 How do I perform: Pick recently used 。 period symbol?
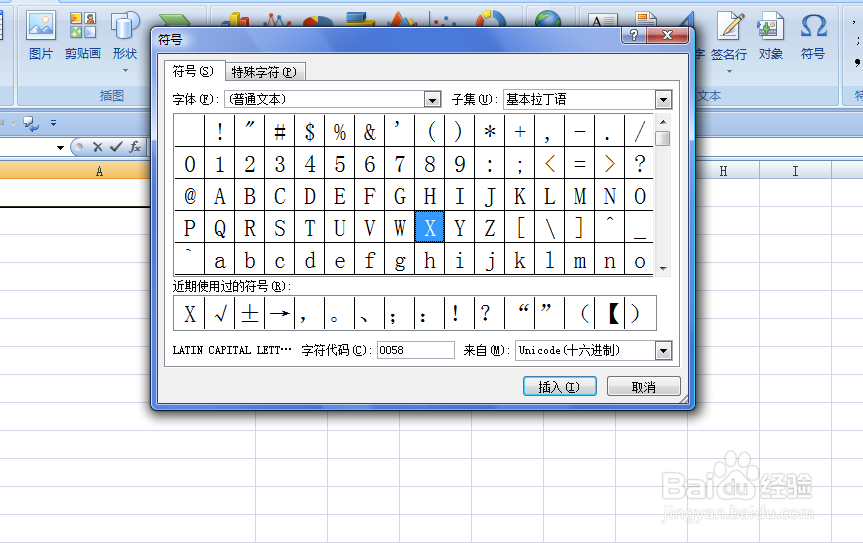click(340, 314)
